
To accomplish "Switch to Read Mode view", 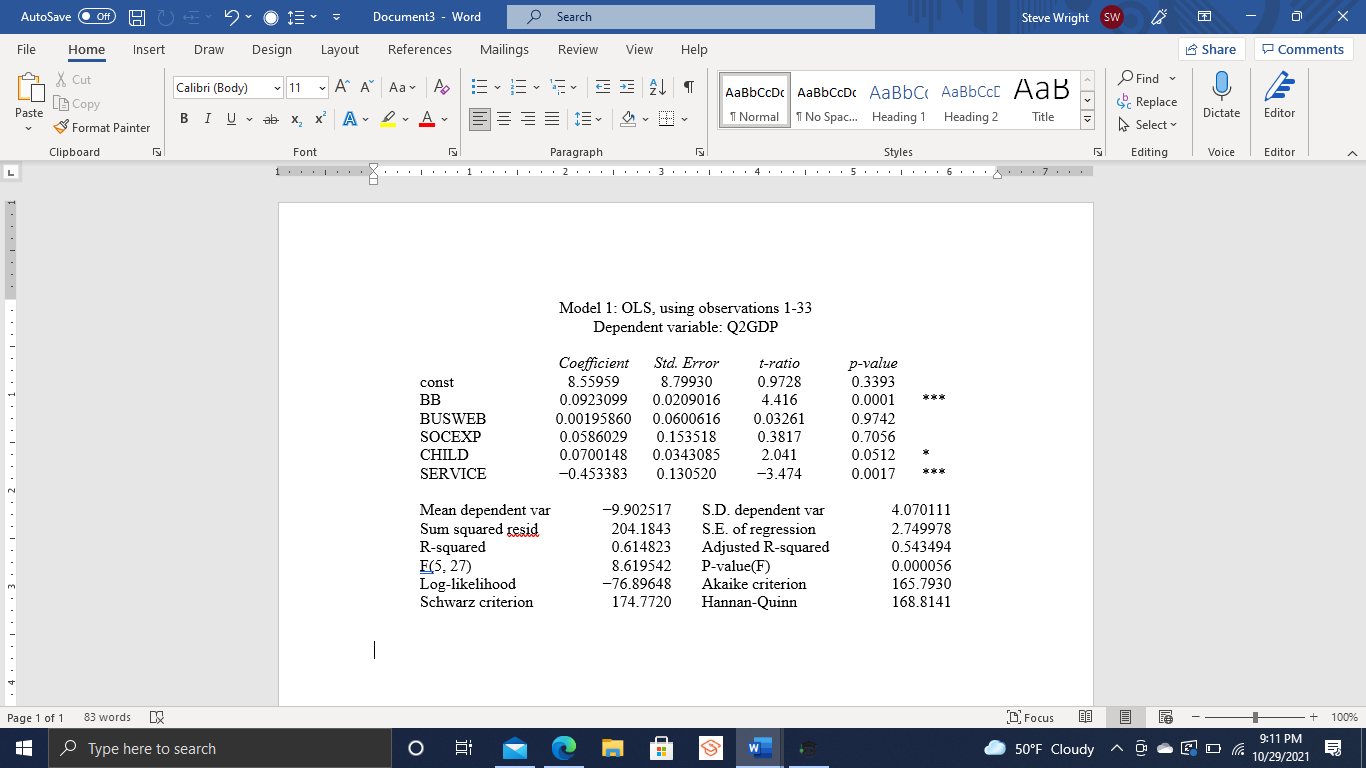I will [x=1086, y=717].
